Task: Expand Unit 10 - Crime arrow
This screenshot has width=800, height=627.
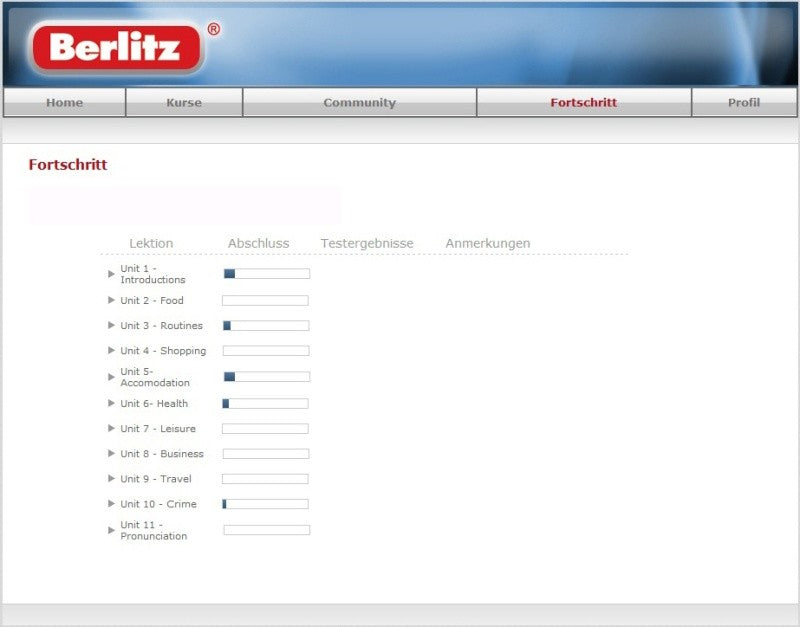Action: pos(111,504)
